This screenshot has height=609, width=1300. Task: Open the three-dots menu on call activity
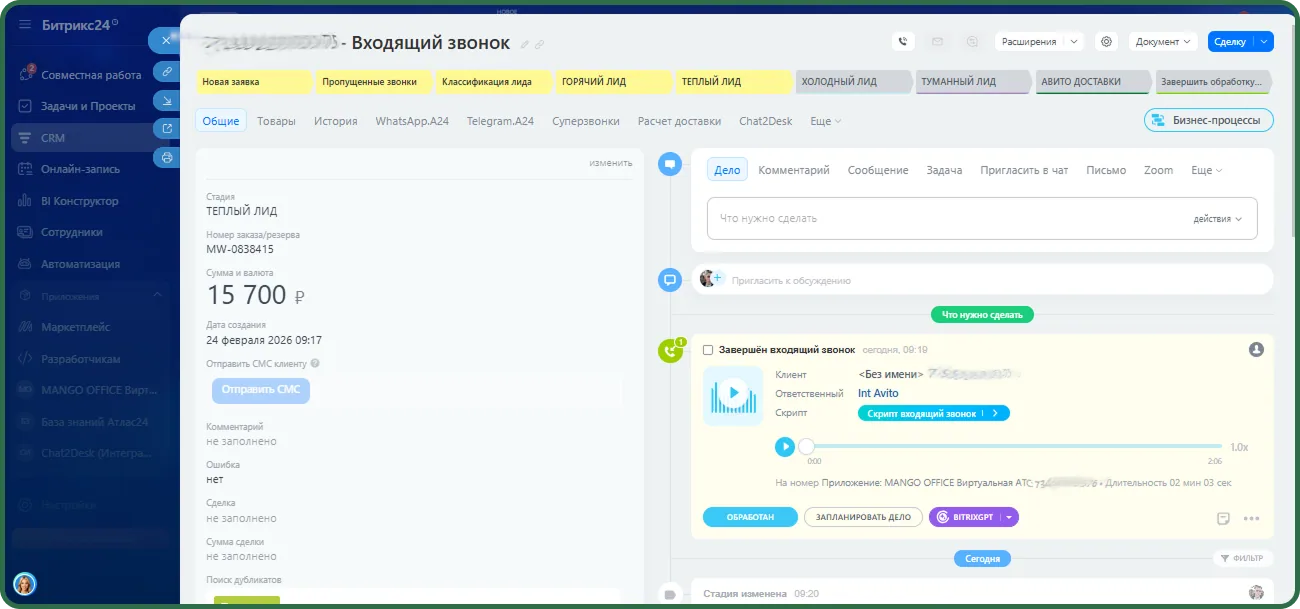1251,518
